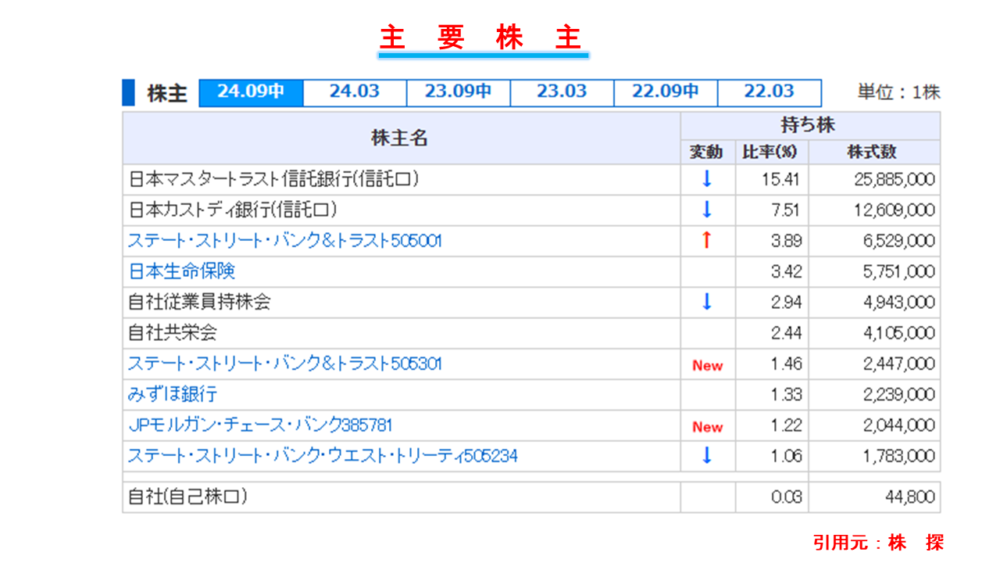Click share count 5,751,000
Screen dimensions: 1000x563
click(899, 272)
